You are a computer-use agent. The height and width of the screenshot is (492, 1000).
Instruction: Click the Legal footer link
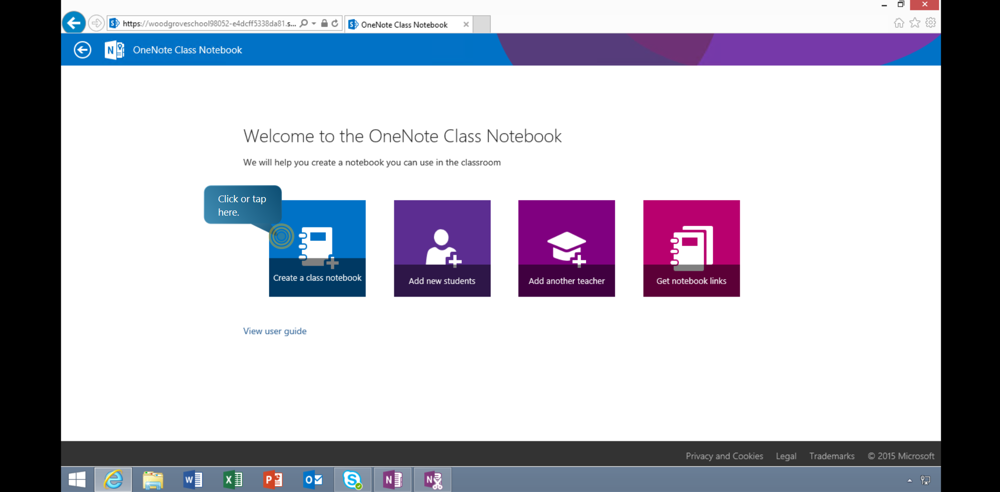786,456
